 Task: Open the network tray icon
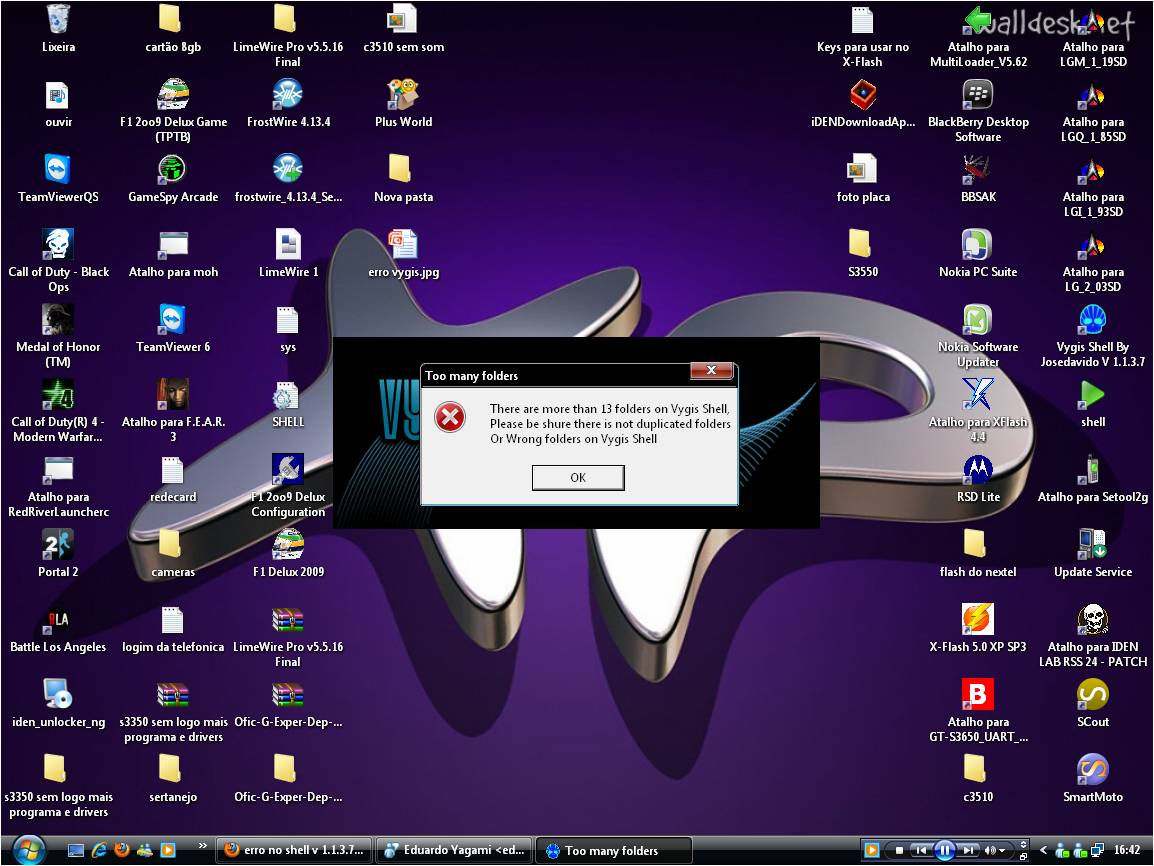click(x=1097, y=850)
